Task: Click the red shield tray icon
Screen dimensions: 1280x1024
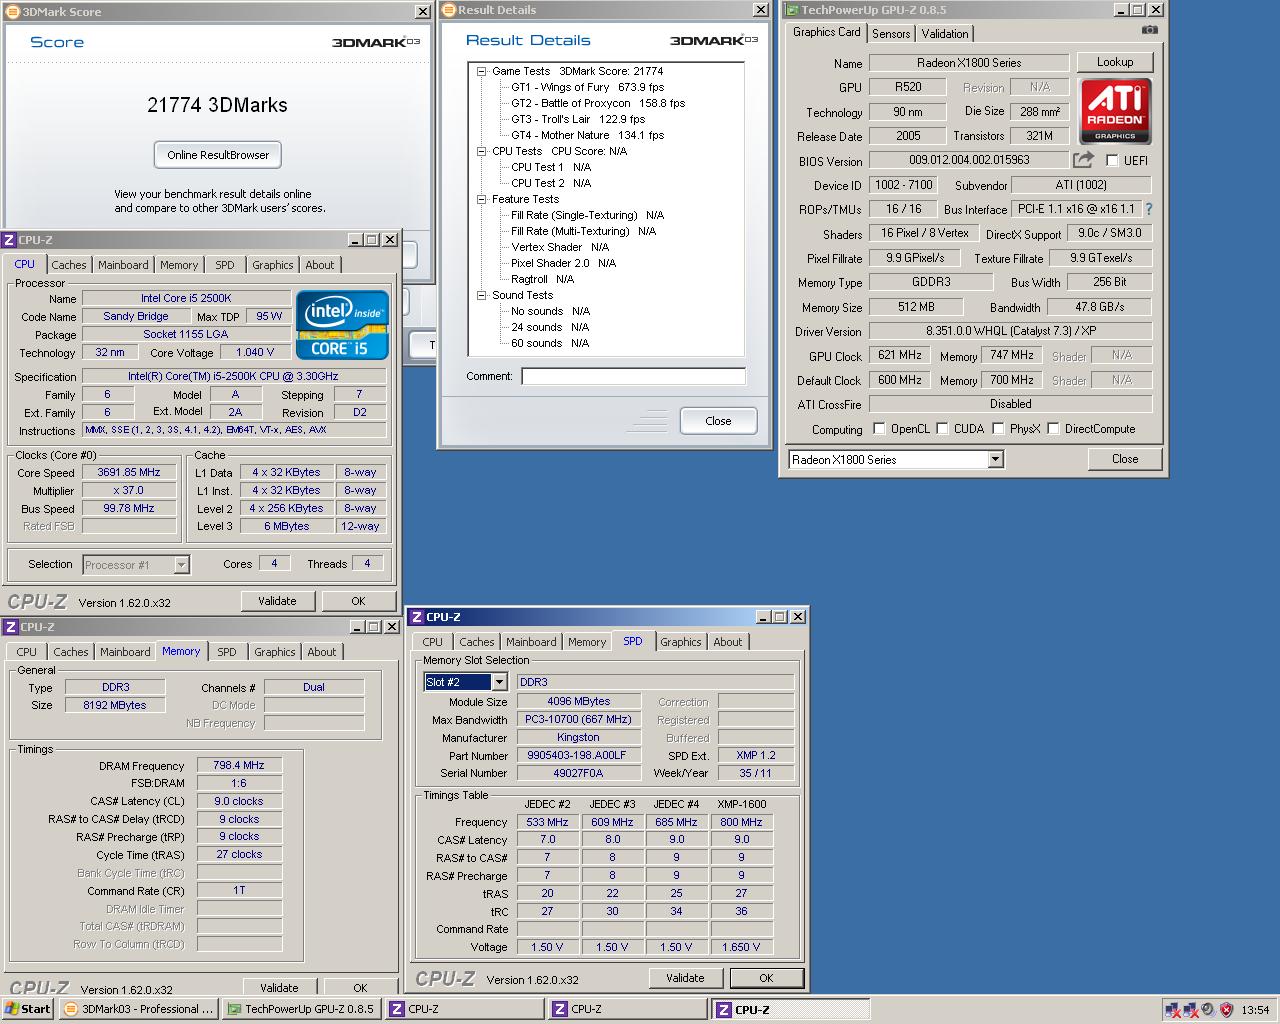Action: pyautogui.click(x=1226, y=1009)
